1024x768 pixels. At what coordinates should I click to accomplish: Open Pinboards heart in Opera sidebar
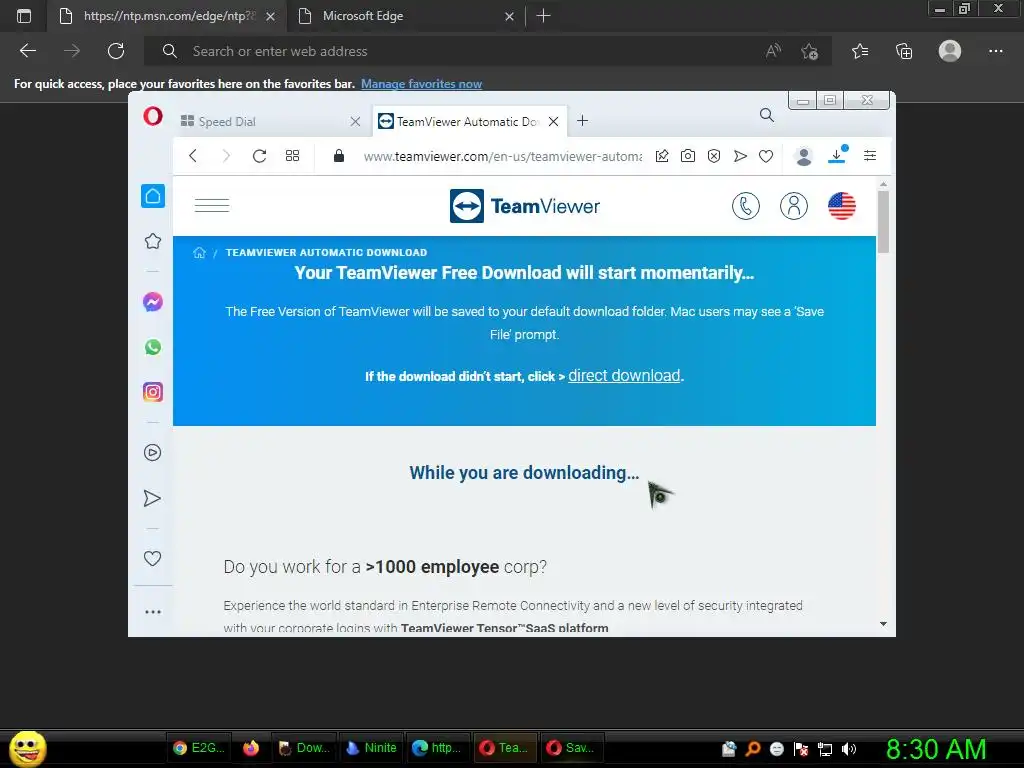[x=152, y=558]
